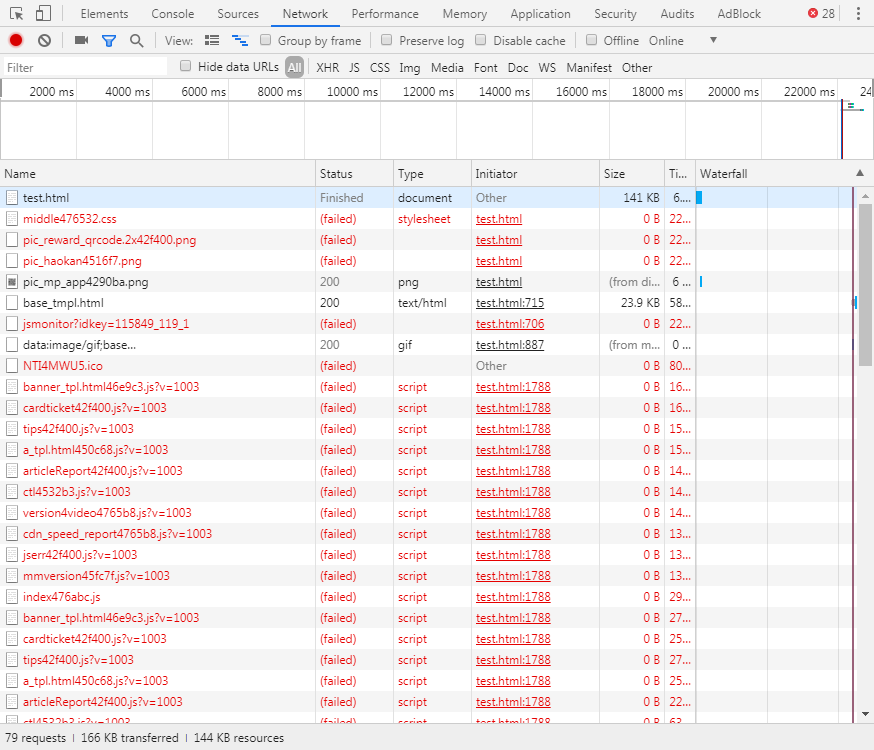Switch to the Console tab

click(x=173, y=14)
